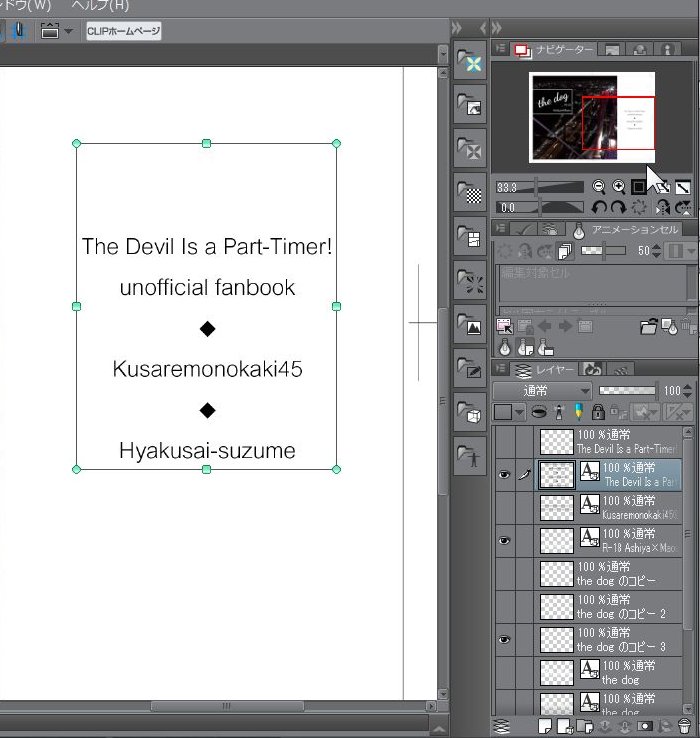Click the fit to screen diagonal-arrow icon
Screen dimensions: 700x738
coord(683,187)
